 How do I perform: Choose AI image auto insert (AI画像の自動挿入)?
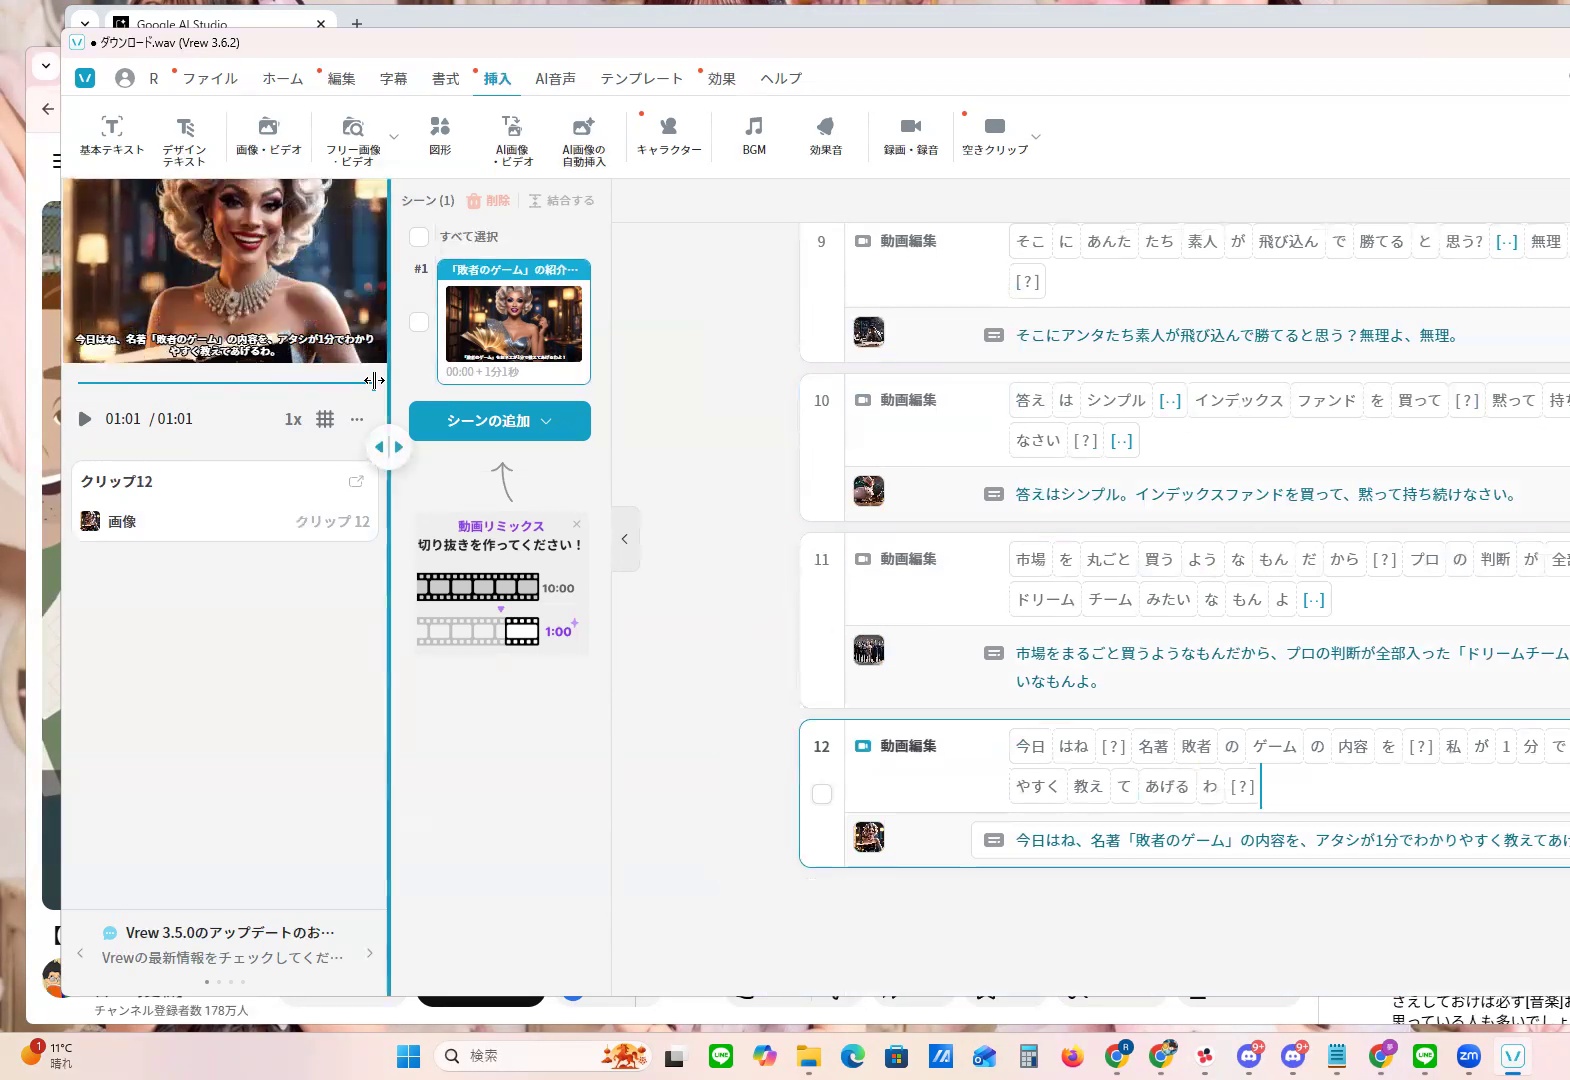(x=584, y=140)
